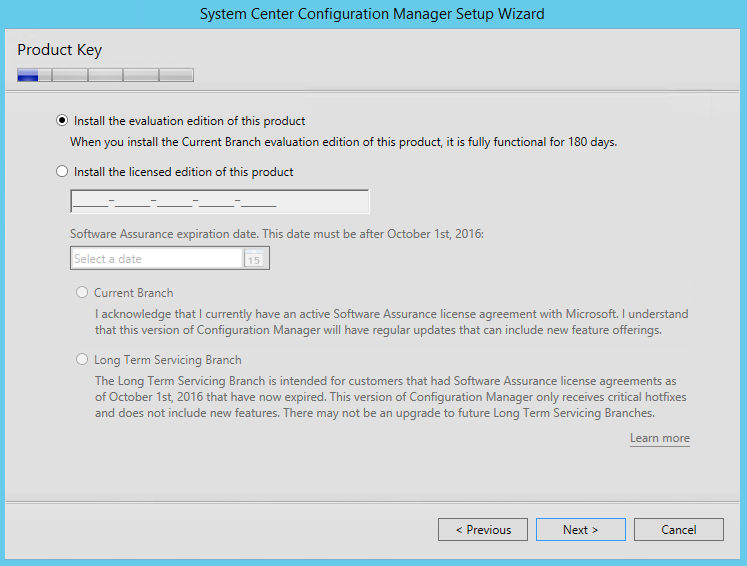
Task: Select Long Term Servicing Branch radio option
Action: click(x=82, y=359)
